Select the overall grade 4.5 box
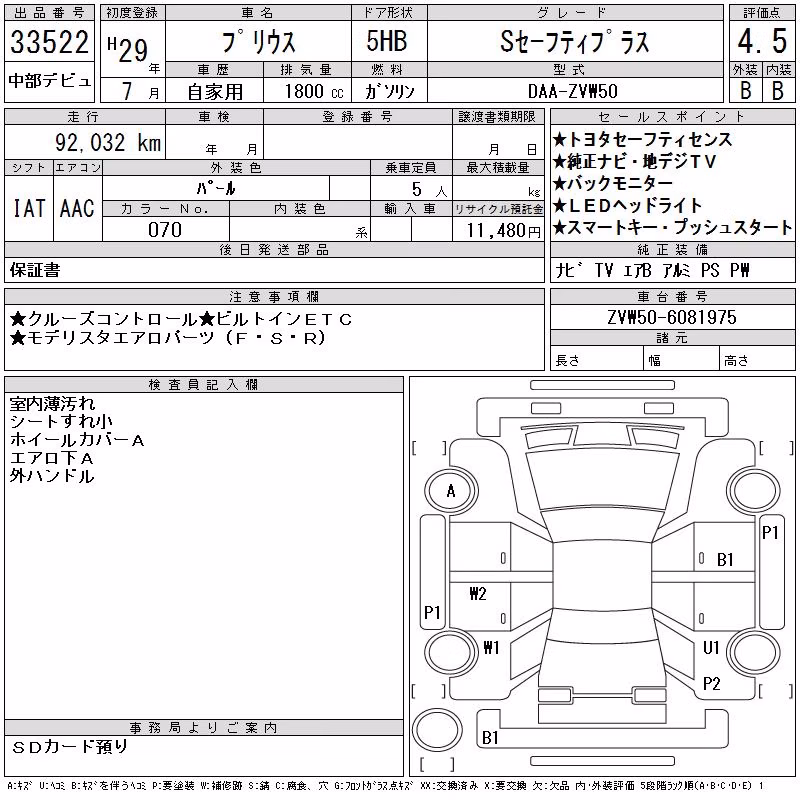800x800 pixels. [x=762, y=41]
